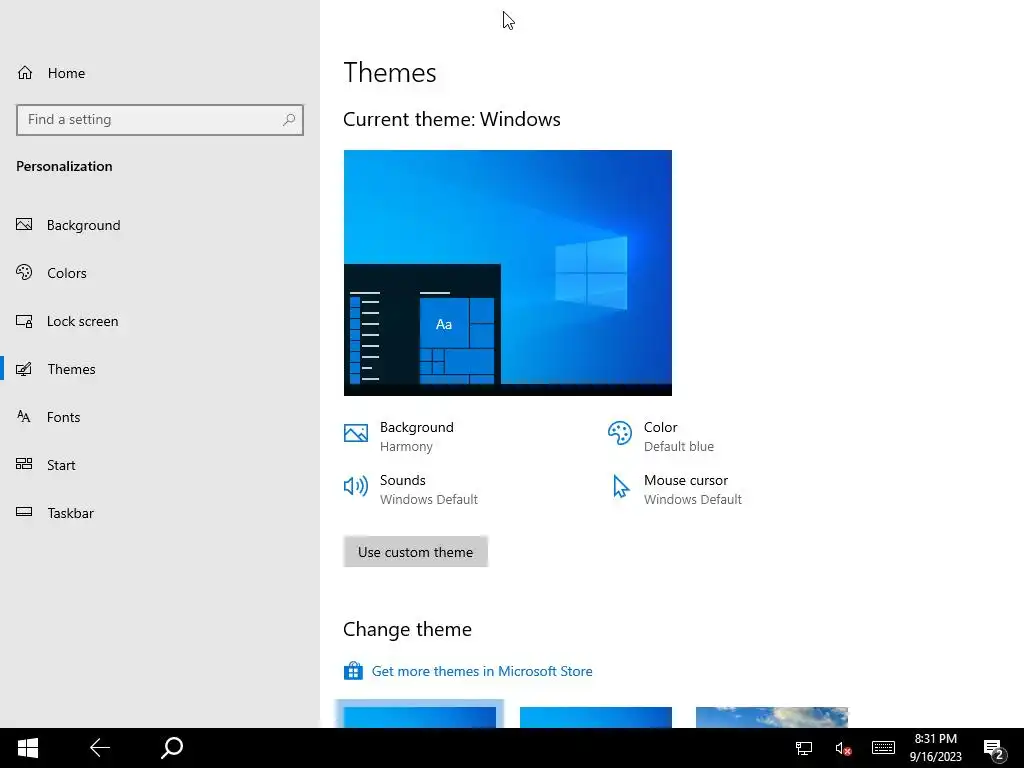Select the Themes icon in sidebar
The image size is (1024, 768).
[24, 369]
